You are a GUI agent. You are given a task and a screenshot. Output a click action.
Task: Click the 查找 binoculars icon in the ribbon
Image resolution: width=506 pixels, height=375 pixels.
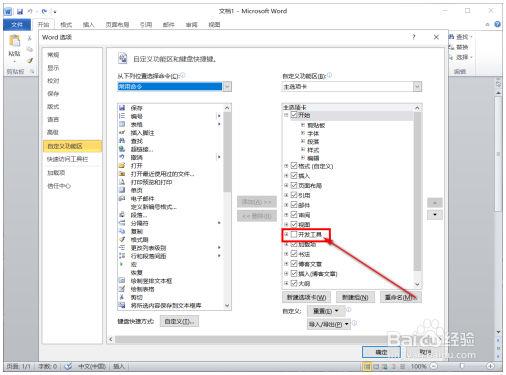(x=452, y=37)
